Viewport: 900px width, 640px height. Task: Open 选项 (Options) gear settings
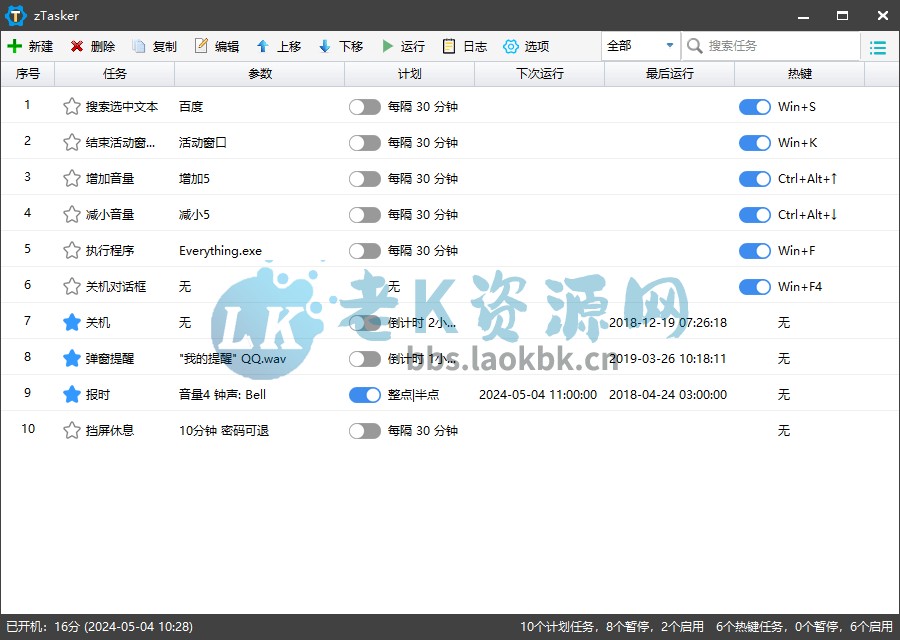click(x=511, y=46)
